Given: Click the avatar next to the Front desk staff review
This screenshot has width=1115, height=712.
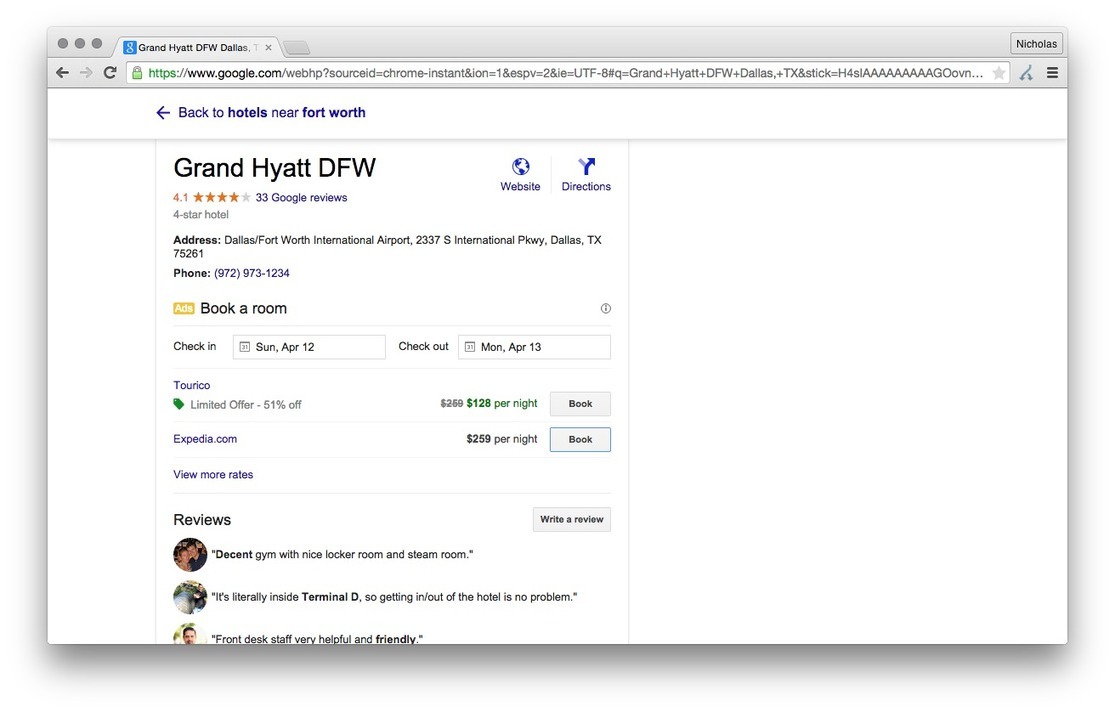Looking at the screenshot, I should coord(190,634).
